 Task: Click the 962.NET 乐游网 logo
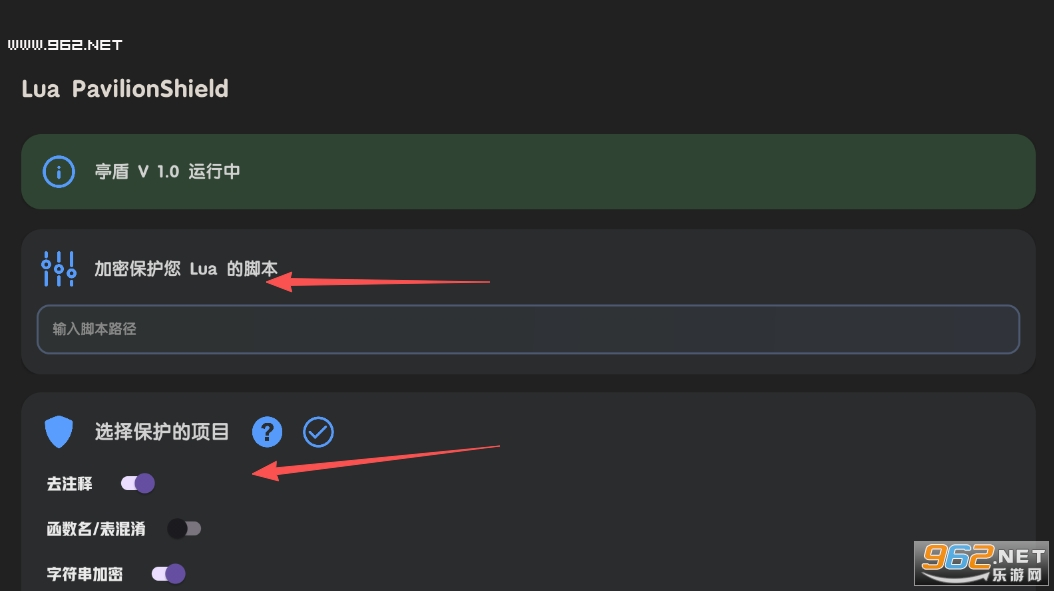tap(981, 563)
